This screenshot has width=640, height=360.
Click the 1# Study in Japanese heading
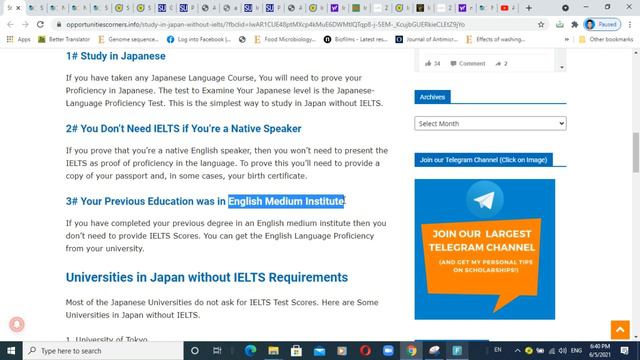(116, 56)
